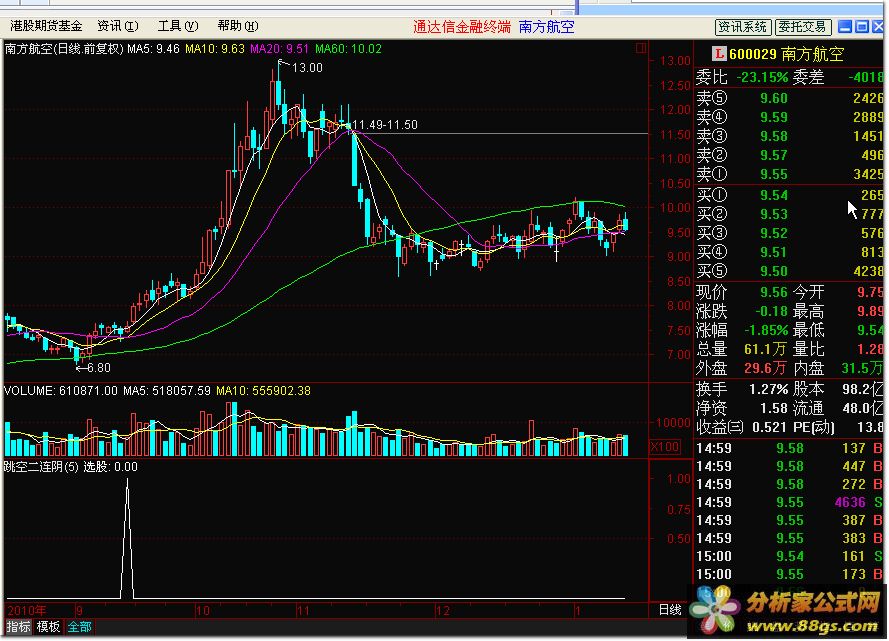This screenshot has height=641, width=889.
Task: Click the month 12 marker on time axis
Action: point(442,611)
